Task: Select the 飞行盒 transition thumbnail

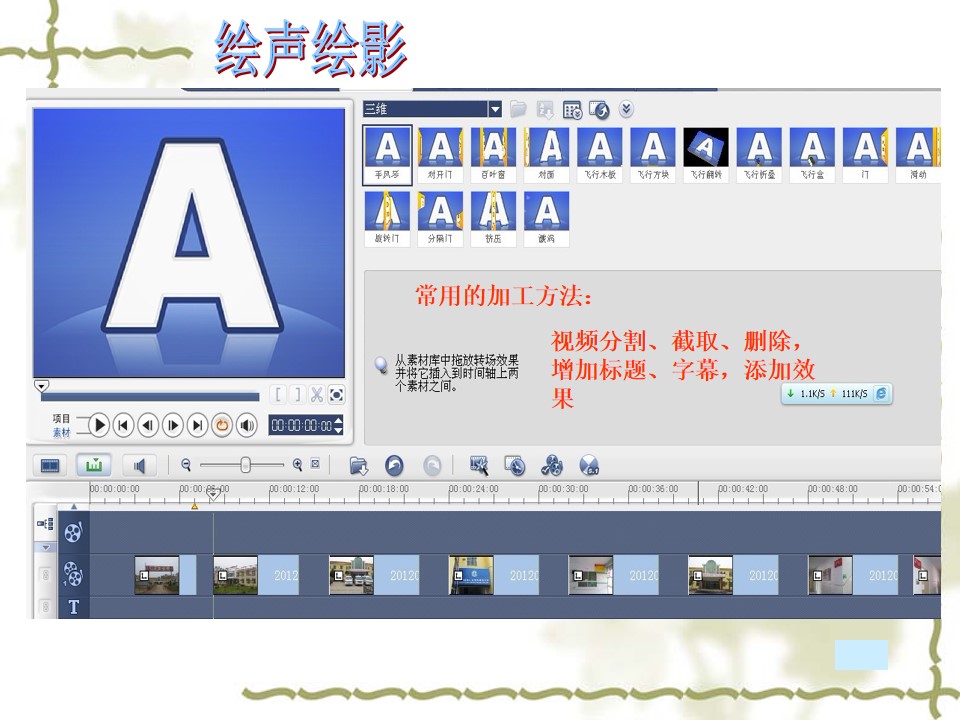Action: click(x=812, y=154)
